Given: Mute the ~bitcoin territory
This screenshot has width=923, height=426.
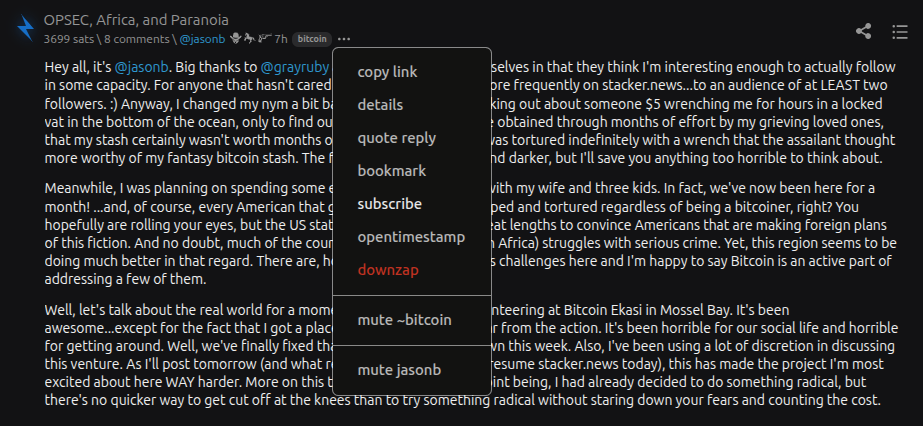Looking at the screenshot, I should (x=404, y=320).
